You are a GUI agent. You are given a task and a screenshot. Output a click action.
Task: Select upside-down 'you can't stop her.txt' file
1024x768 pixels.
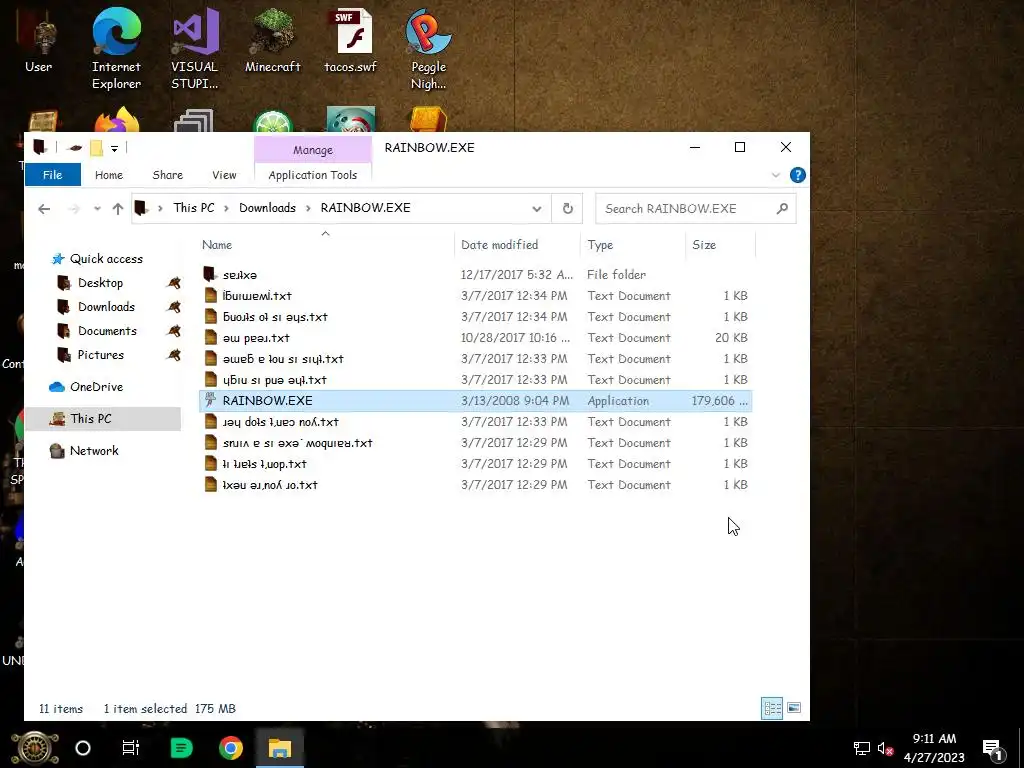[x=475, y=422]
